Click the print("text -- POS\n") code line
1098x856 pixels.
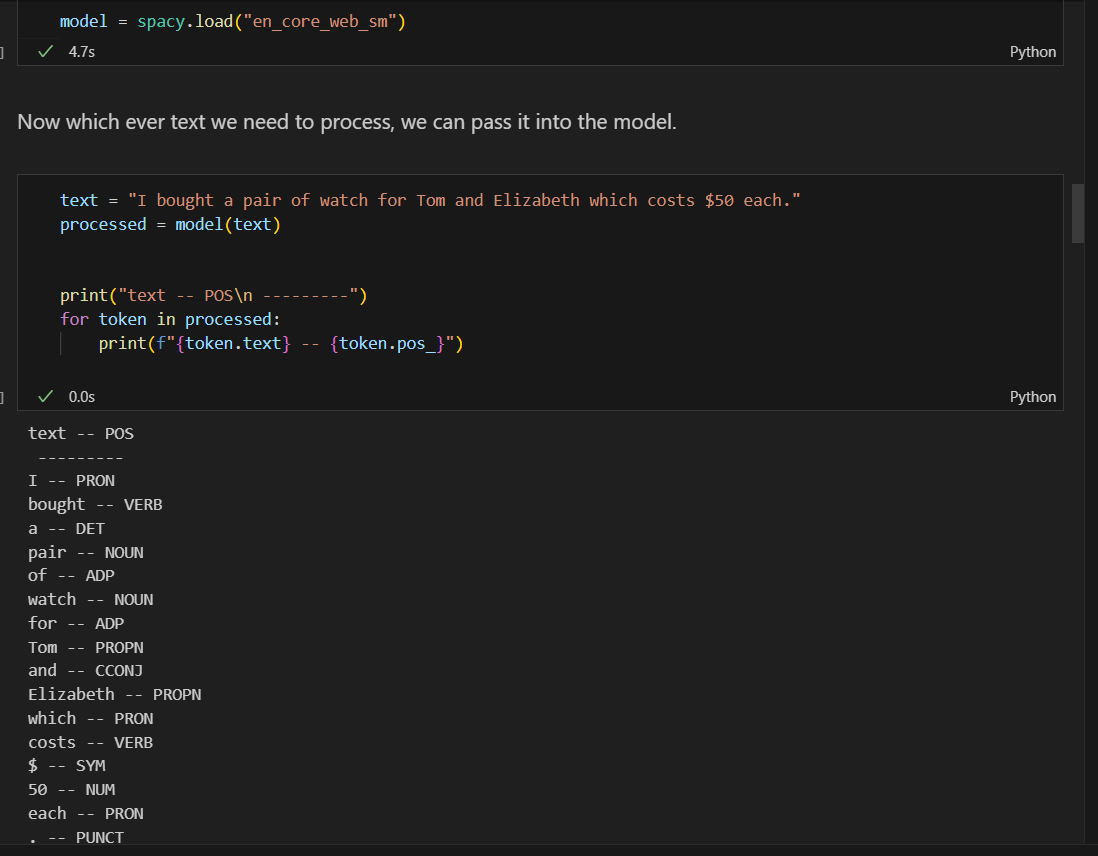point(213,296)
